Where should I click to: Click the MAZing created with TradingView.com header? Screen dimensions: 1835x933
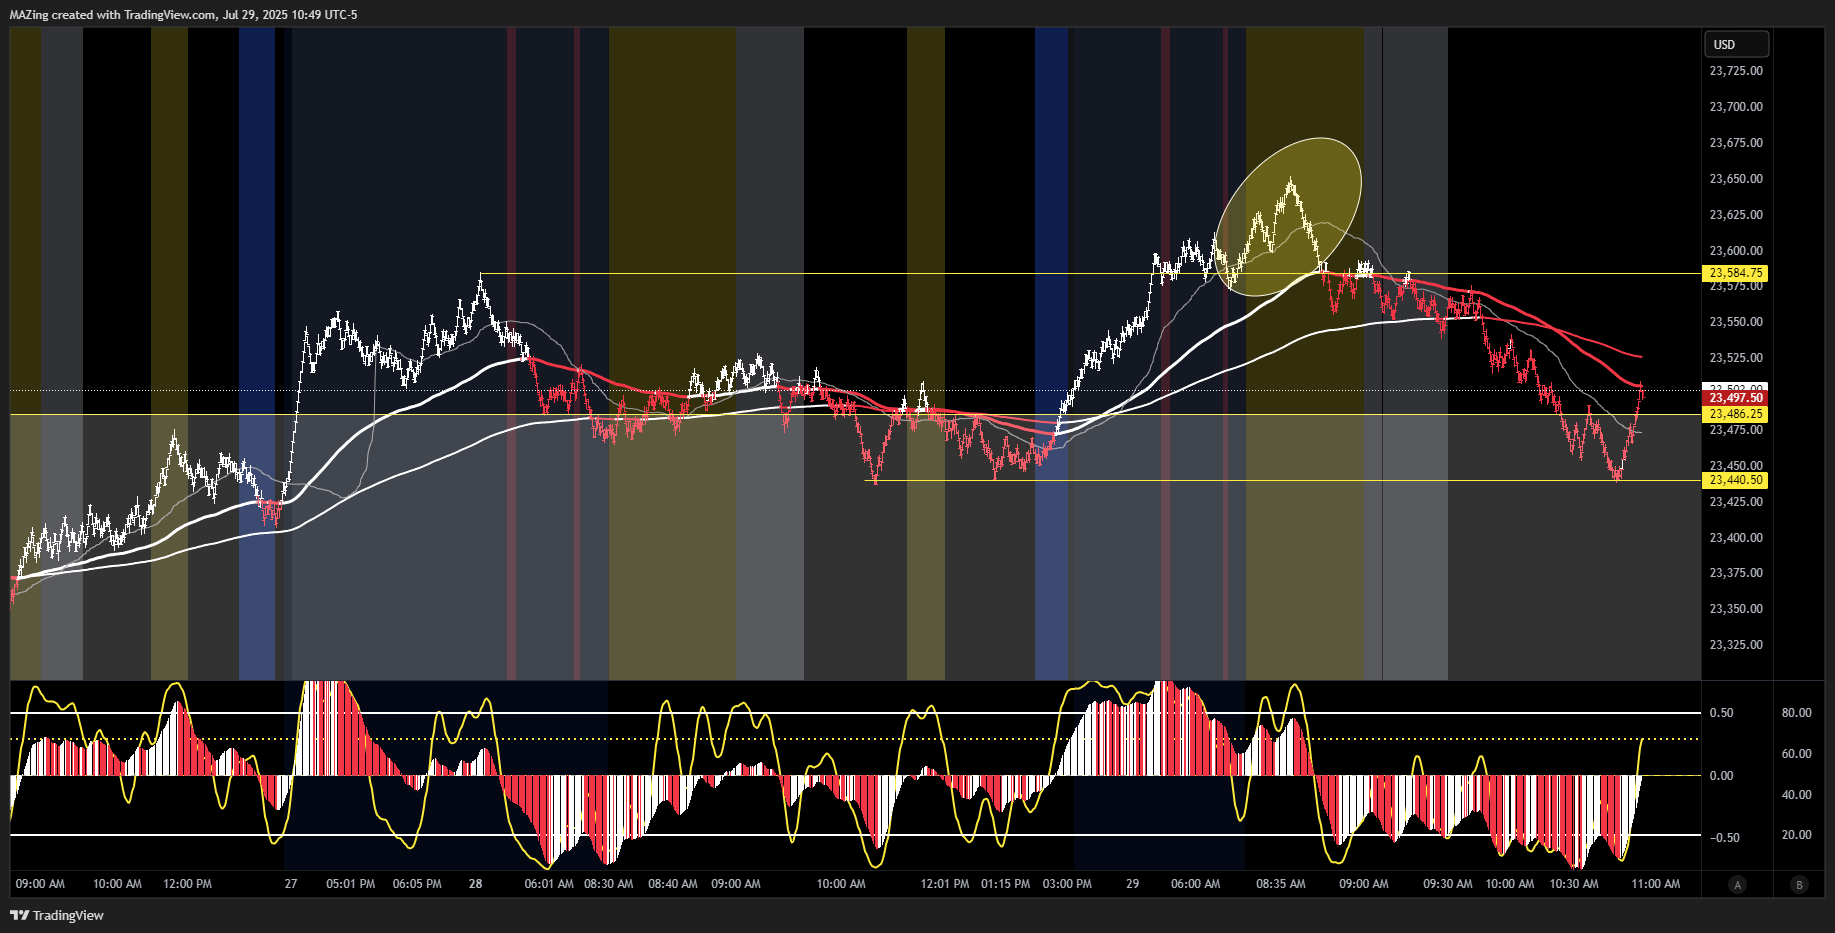pyautogui.click(x=183, y=15)
